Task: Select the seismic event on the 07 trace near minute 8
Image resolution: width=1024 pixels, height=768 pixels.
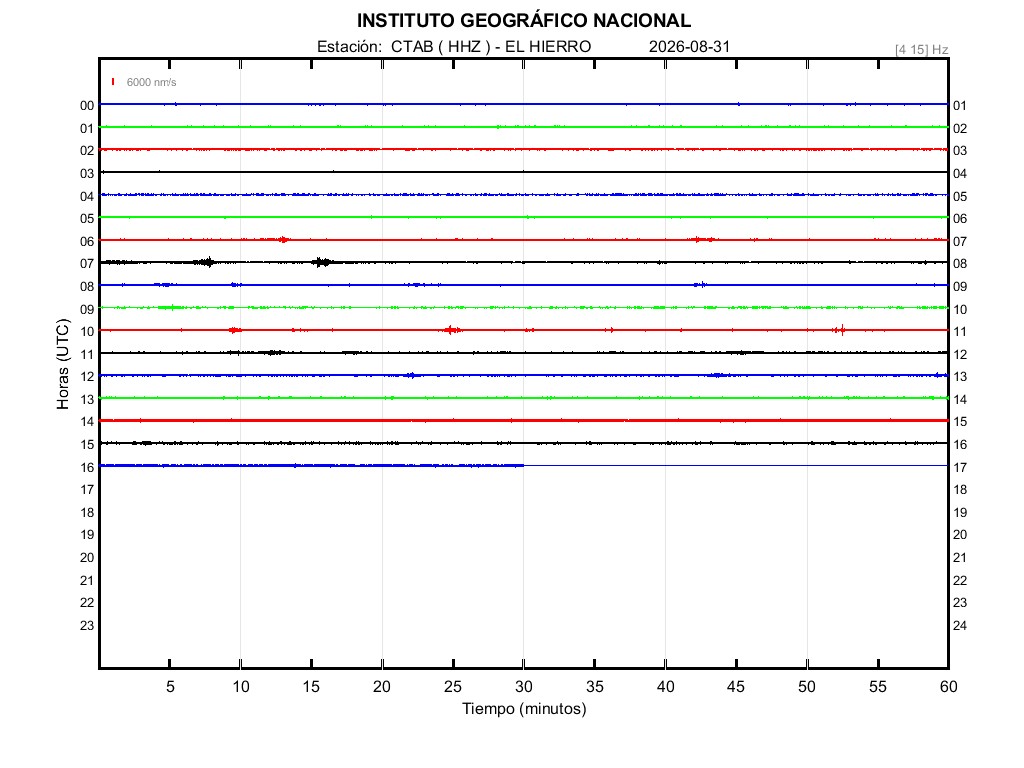Action: coord(205,263)
